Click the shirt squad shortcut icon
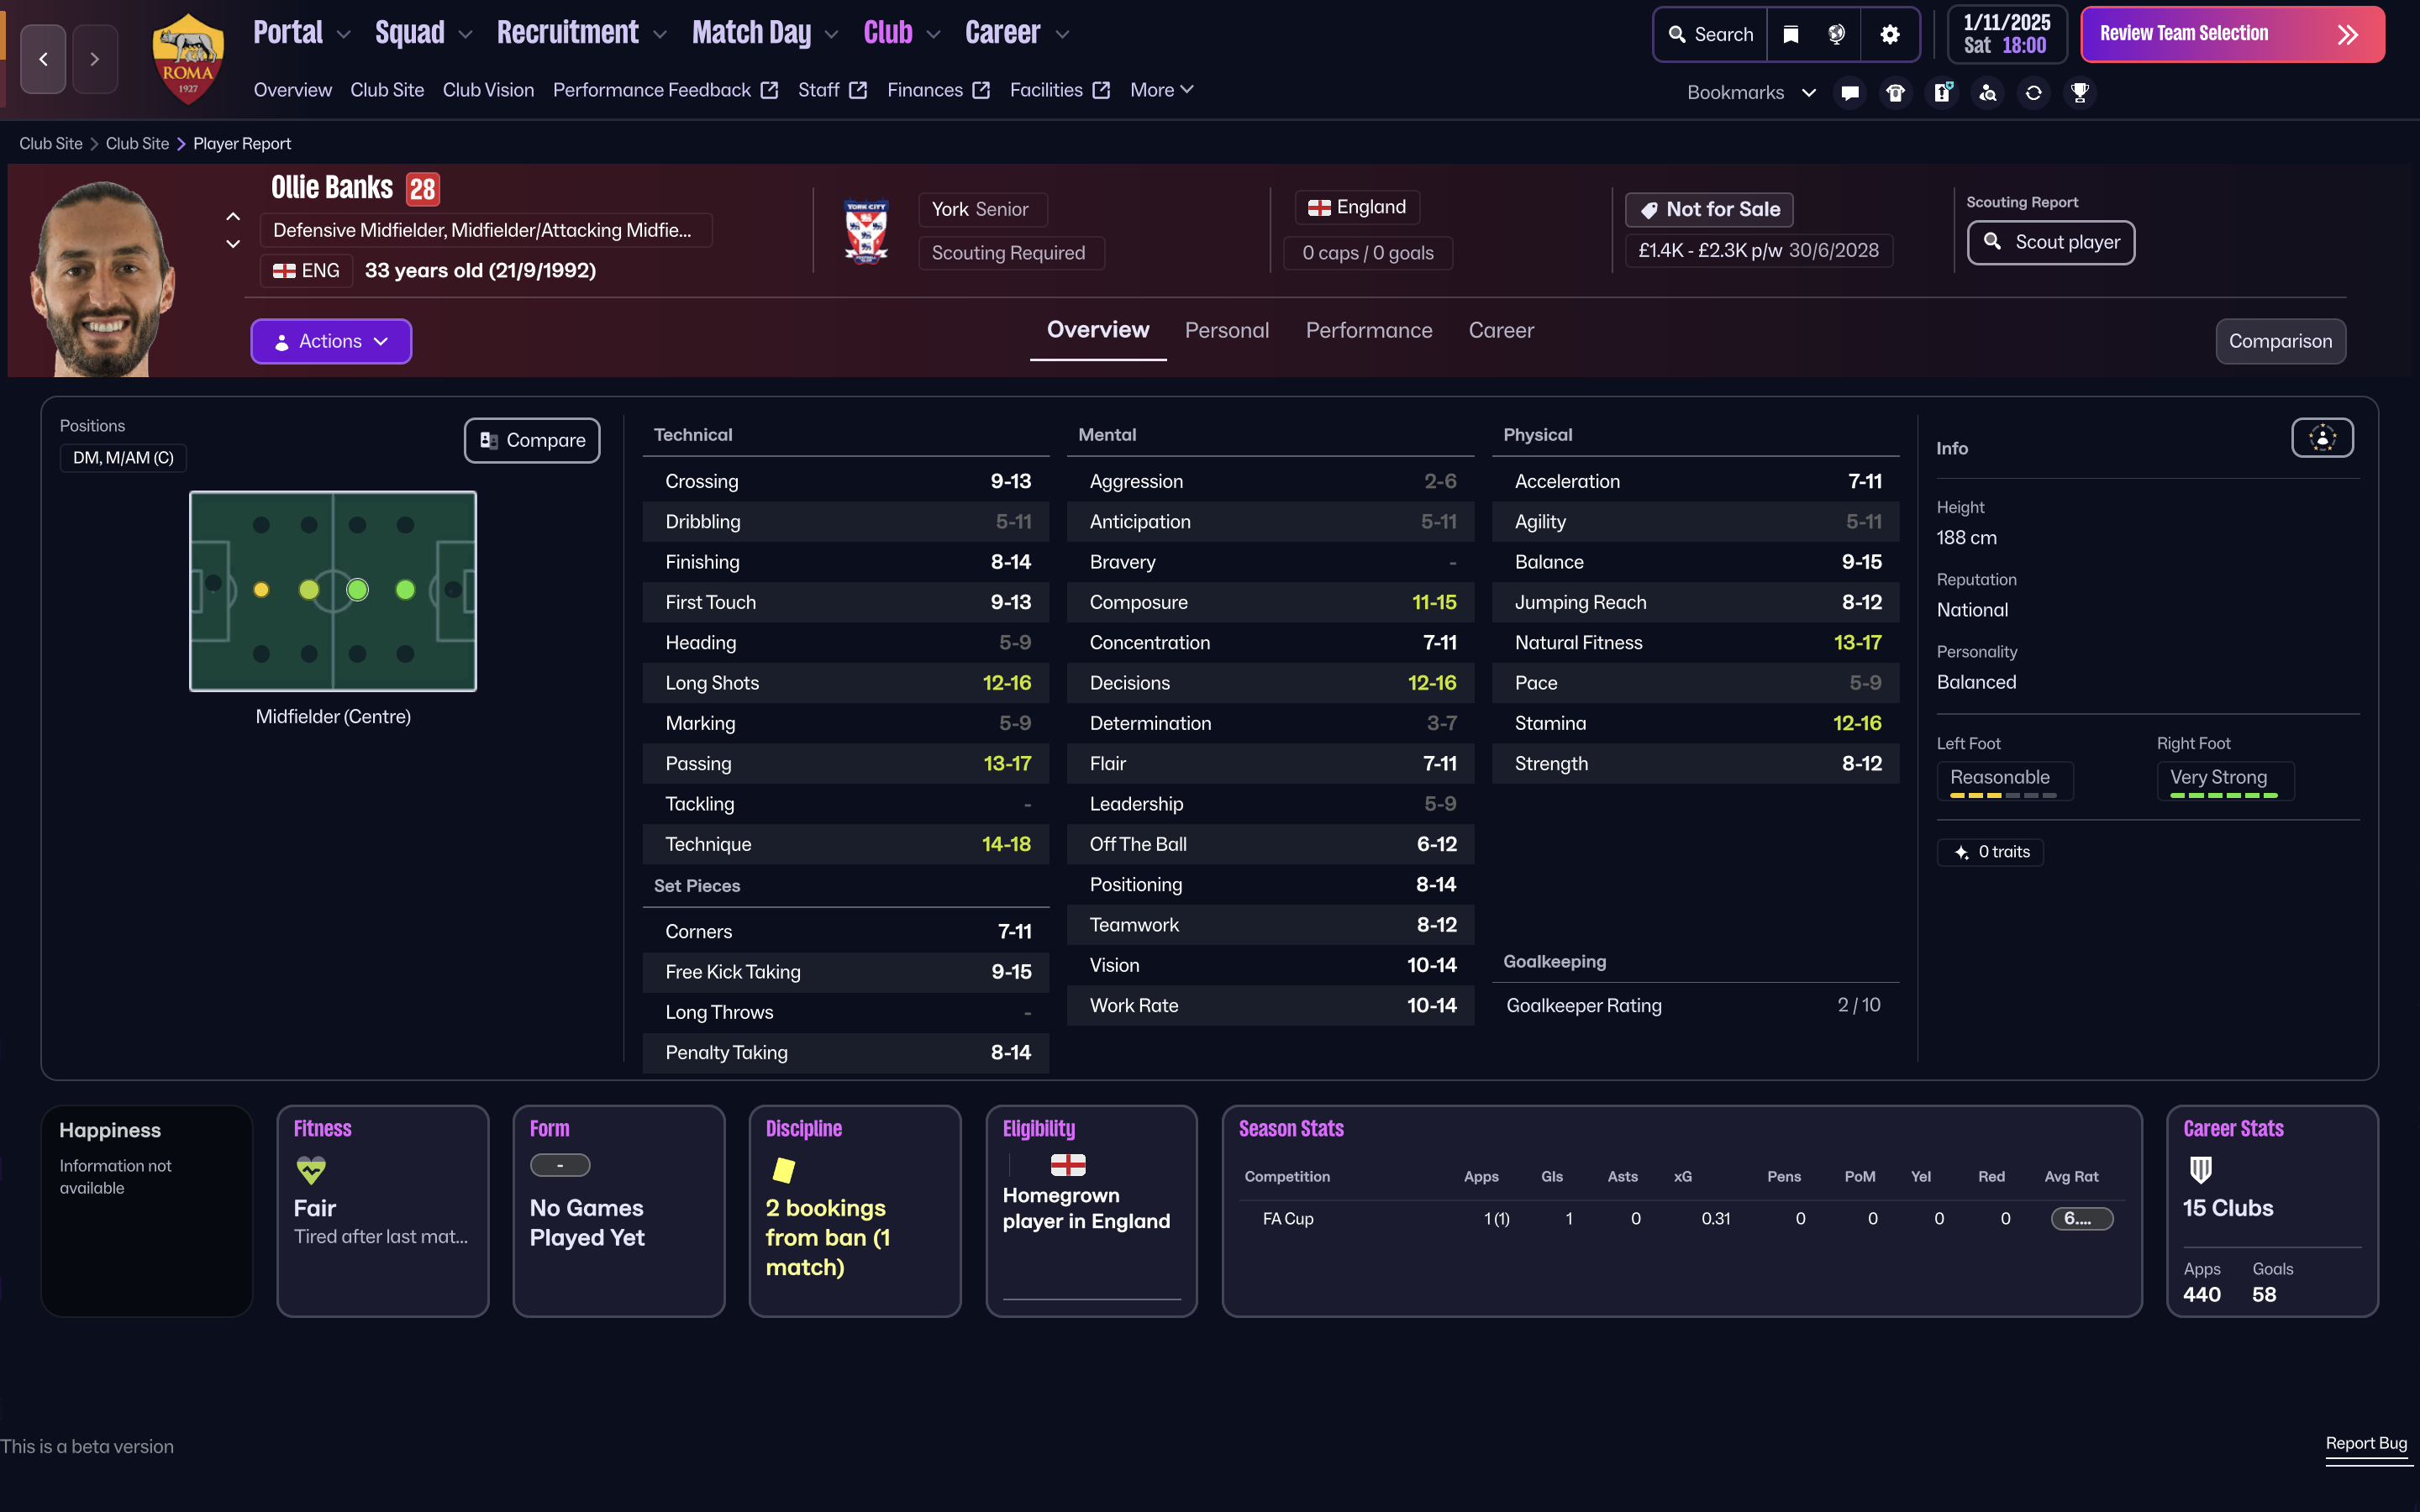The width and height of the screenshot is (2420, 1512). [x=1895, y=92]
